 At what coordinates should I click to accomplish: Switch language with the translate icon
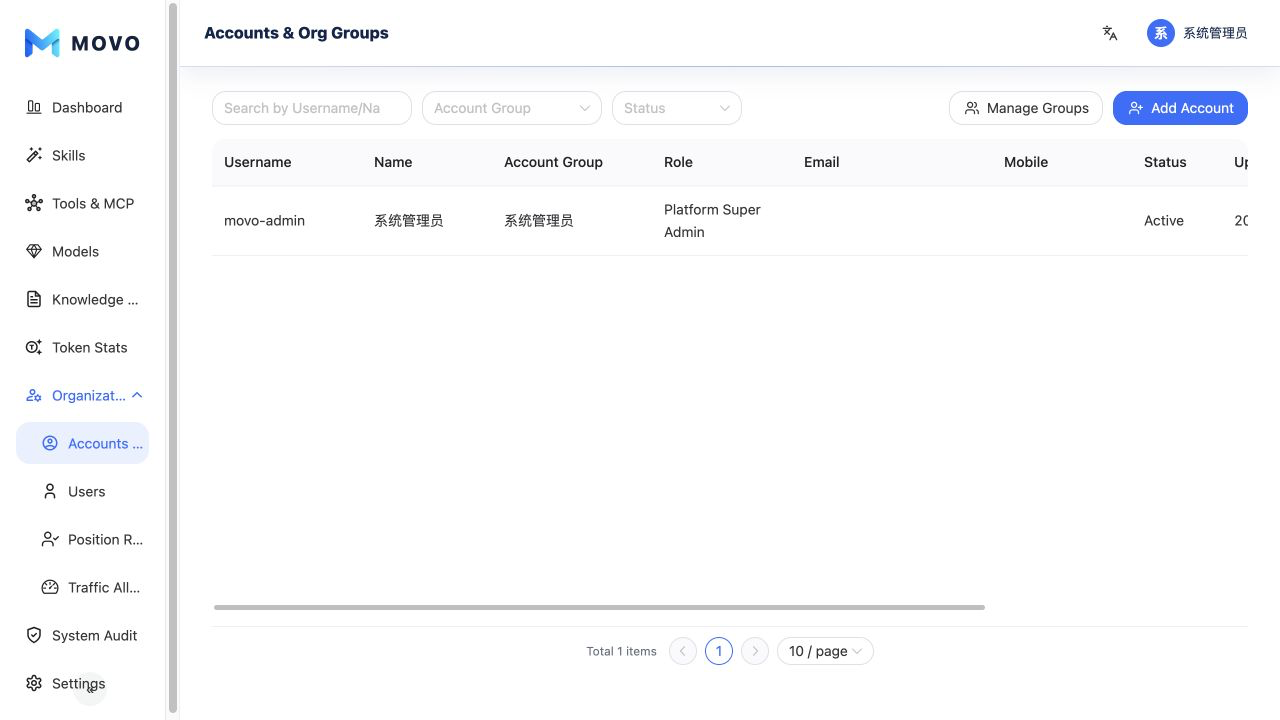pos(1110,33)
